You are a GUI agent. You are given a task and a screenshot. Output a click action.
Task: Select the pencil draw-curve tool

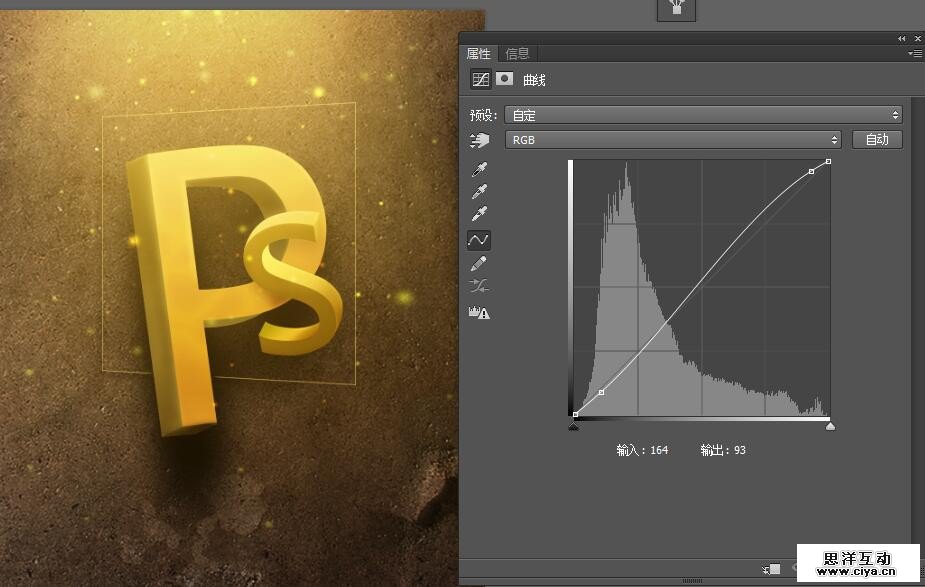pos(479,263)
